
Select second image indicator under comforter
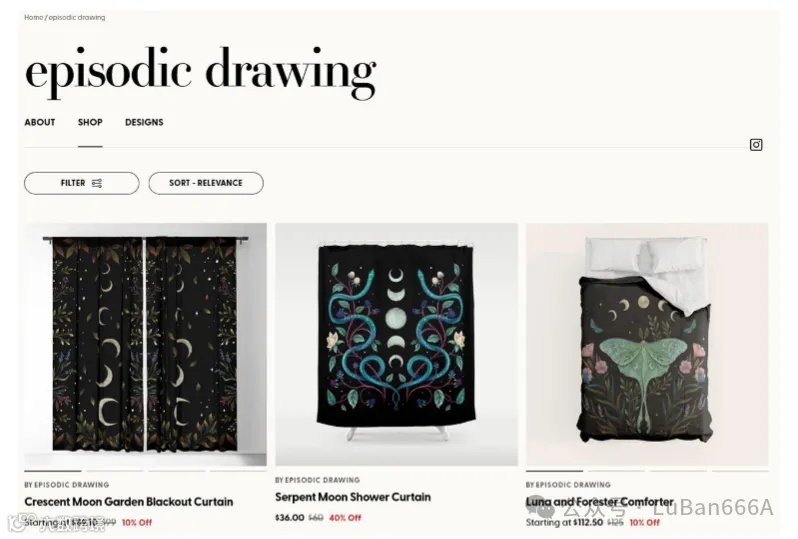click(616, 471)
